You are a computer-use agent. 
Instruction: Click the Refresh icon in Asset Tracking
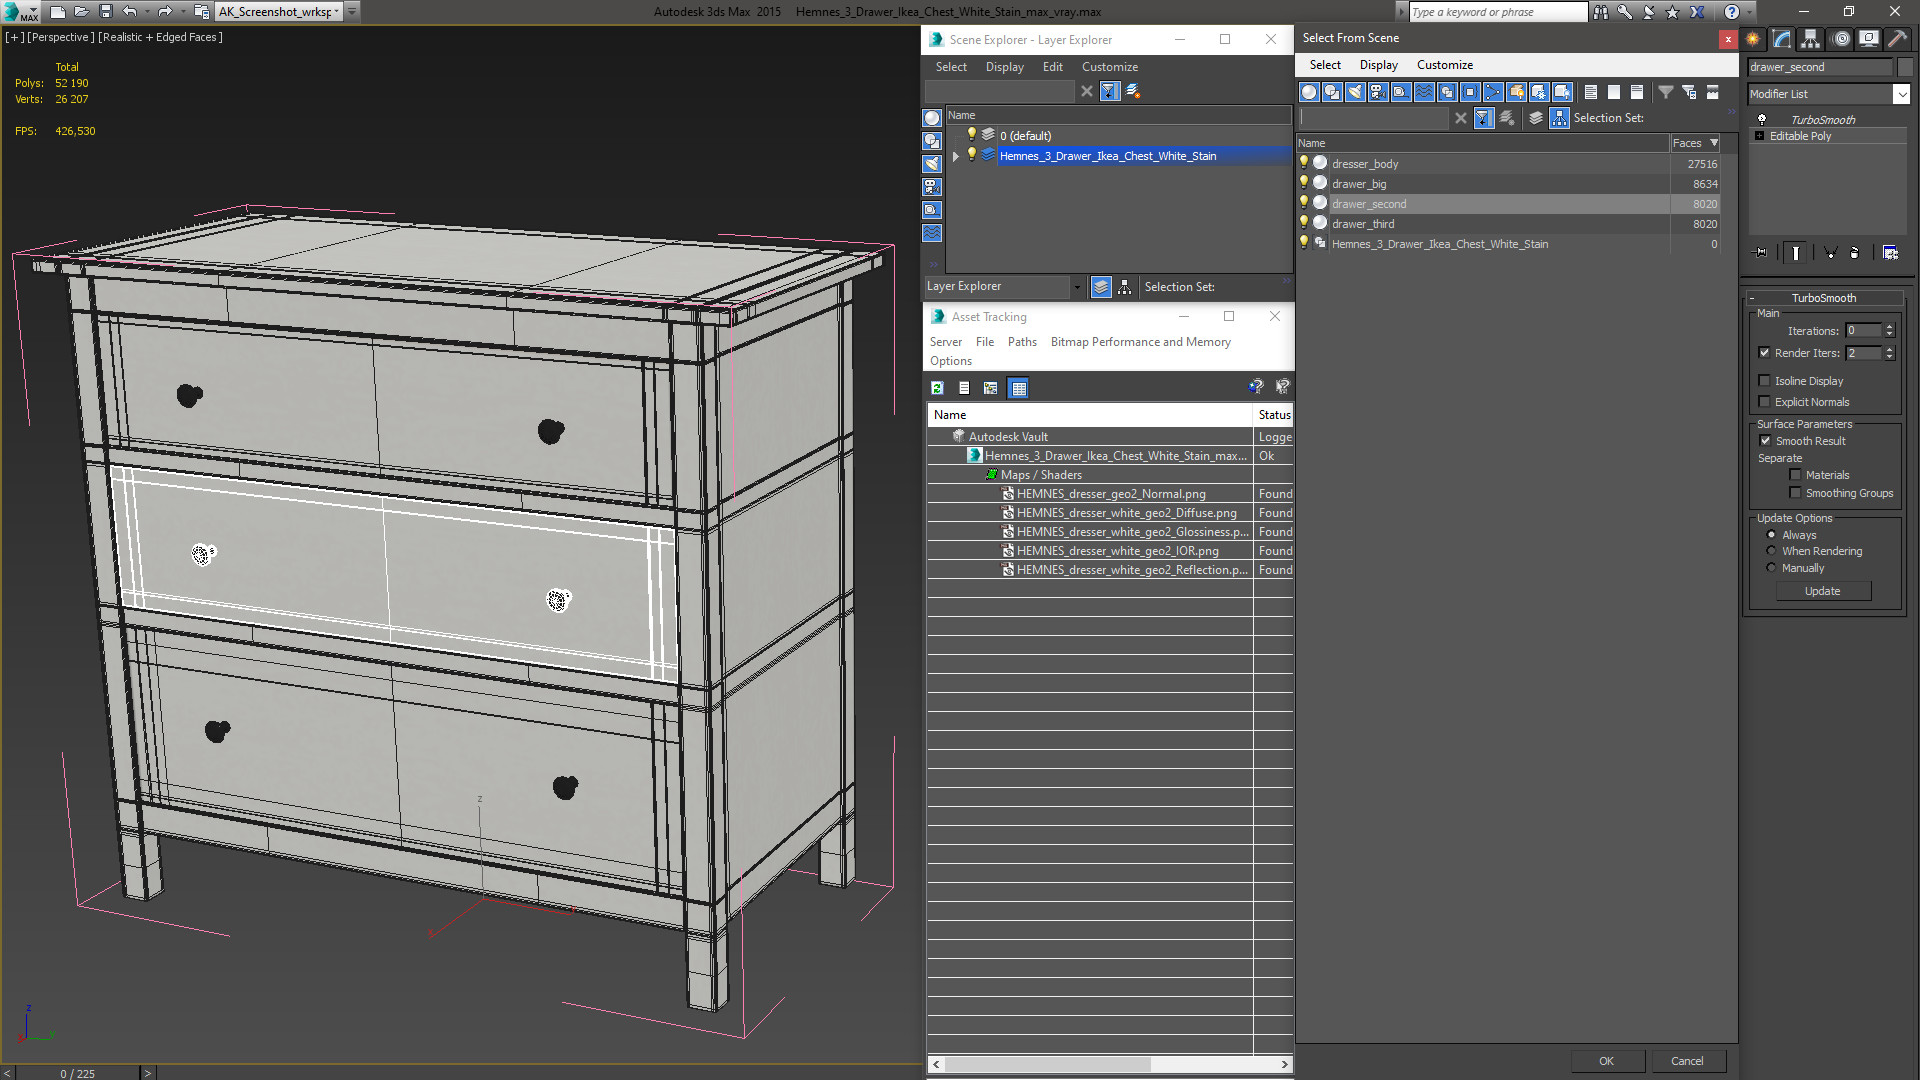click(x=937, y=388)
